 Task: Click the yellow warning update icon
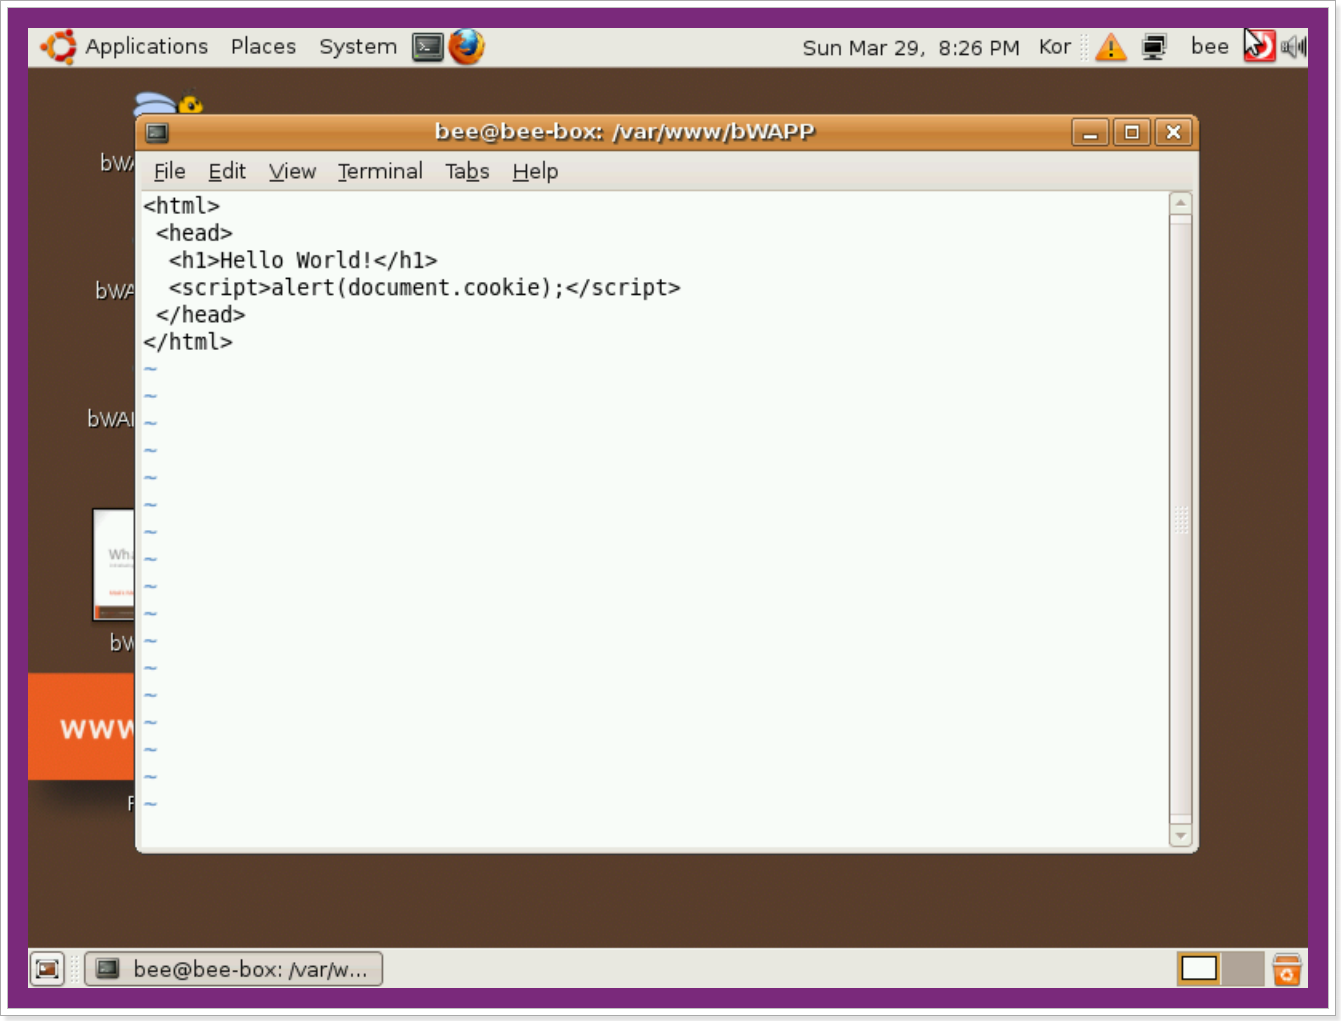coord(1111,47)
